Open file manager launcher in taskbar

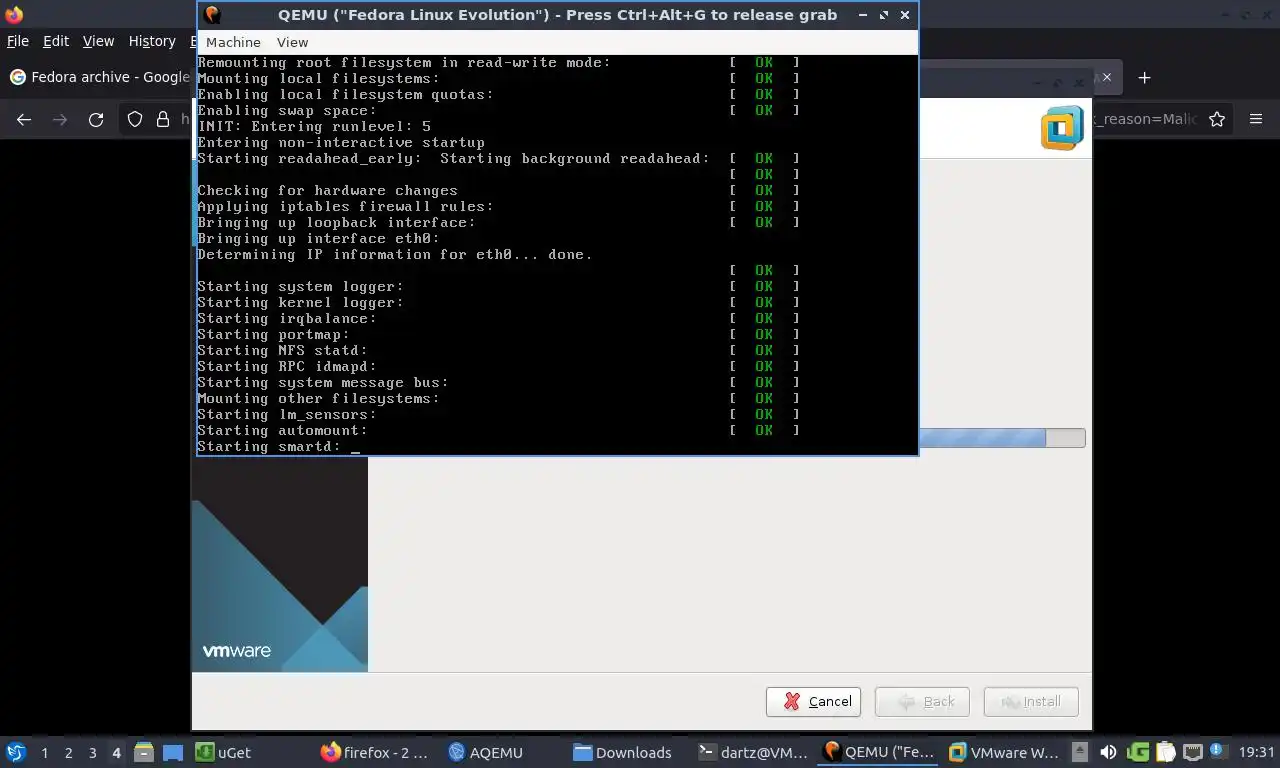click(143, 752)
